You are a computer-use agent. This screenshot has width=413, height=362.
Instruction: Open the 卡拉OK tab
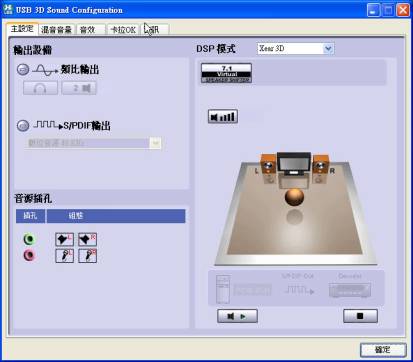point(123,30)
